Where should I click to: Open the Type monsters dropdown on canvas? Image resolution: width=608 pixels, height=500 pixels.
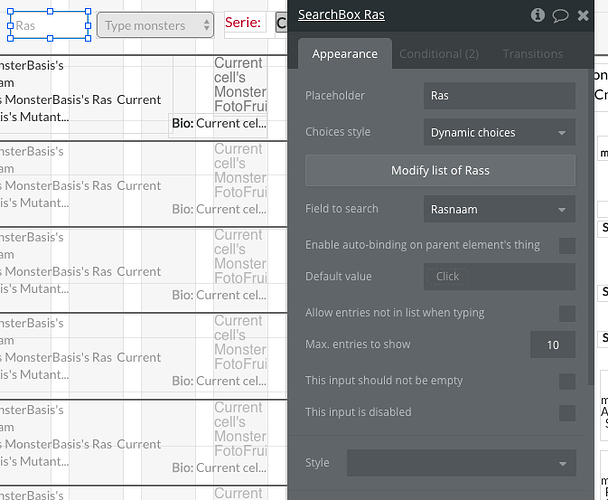[x=155, y=26]
